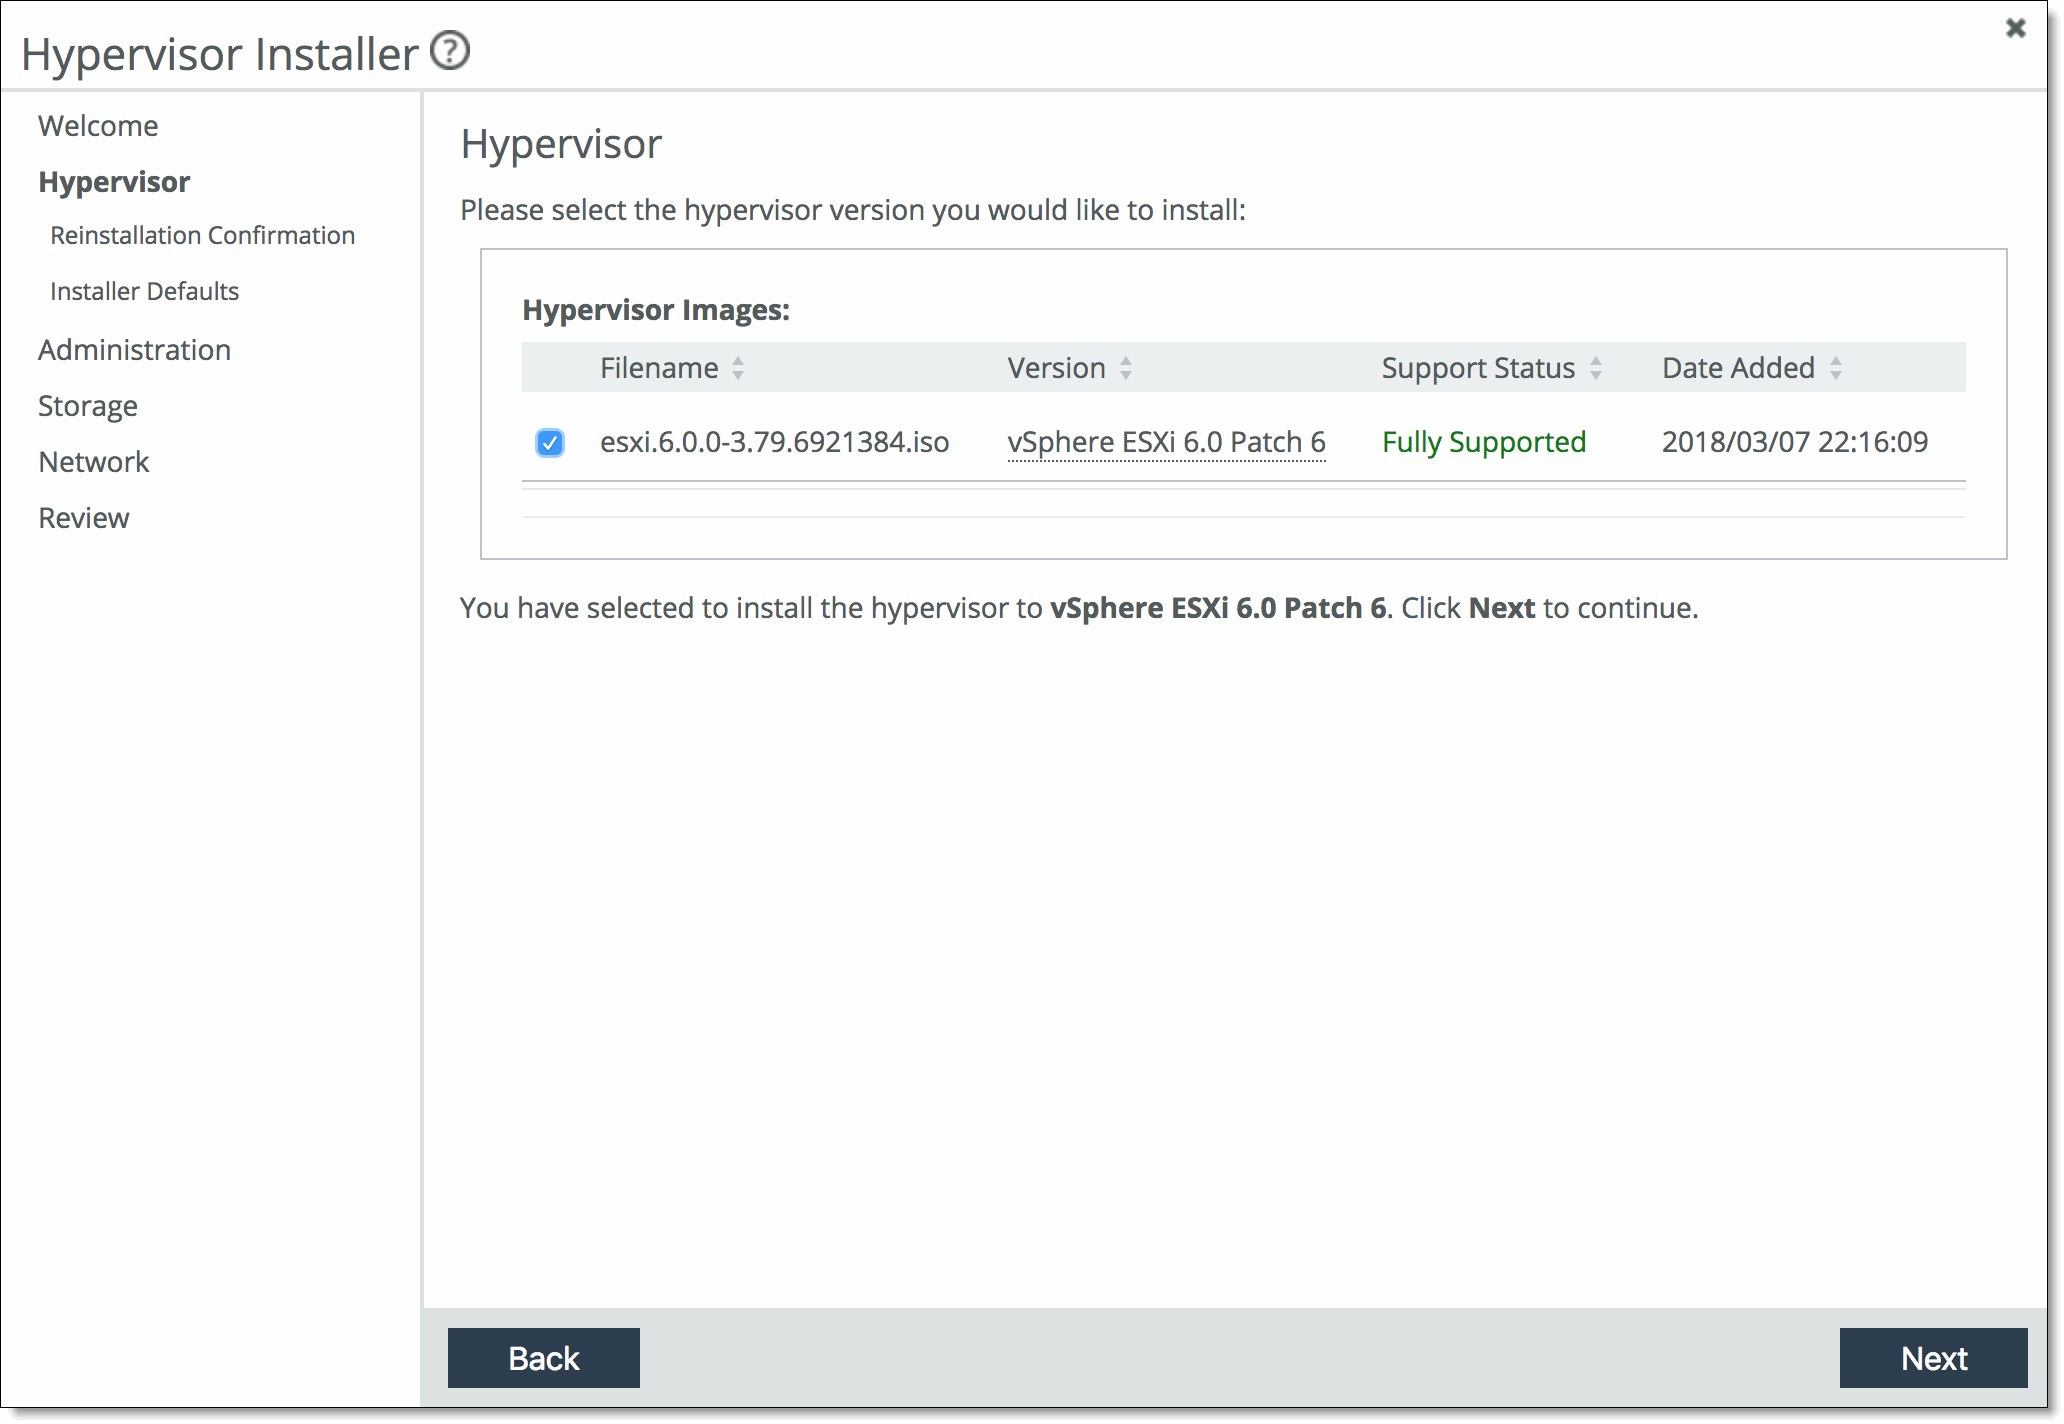Open the vSphere ESXi 6.0 Patch 6 link
This screenshot has width=2064, height=1424.
click(x=1166, y=442)
